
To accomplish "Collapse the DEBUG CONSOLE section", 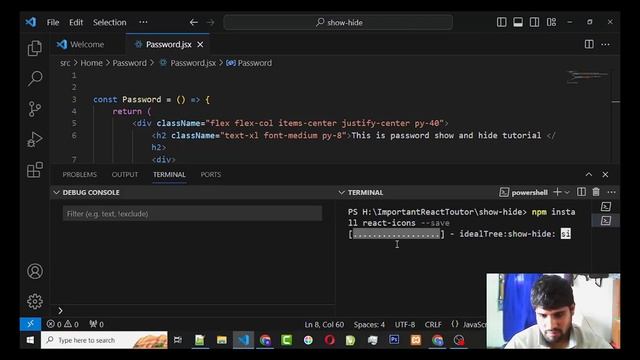I will point(57,192).
